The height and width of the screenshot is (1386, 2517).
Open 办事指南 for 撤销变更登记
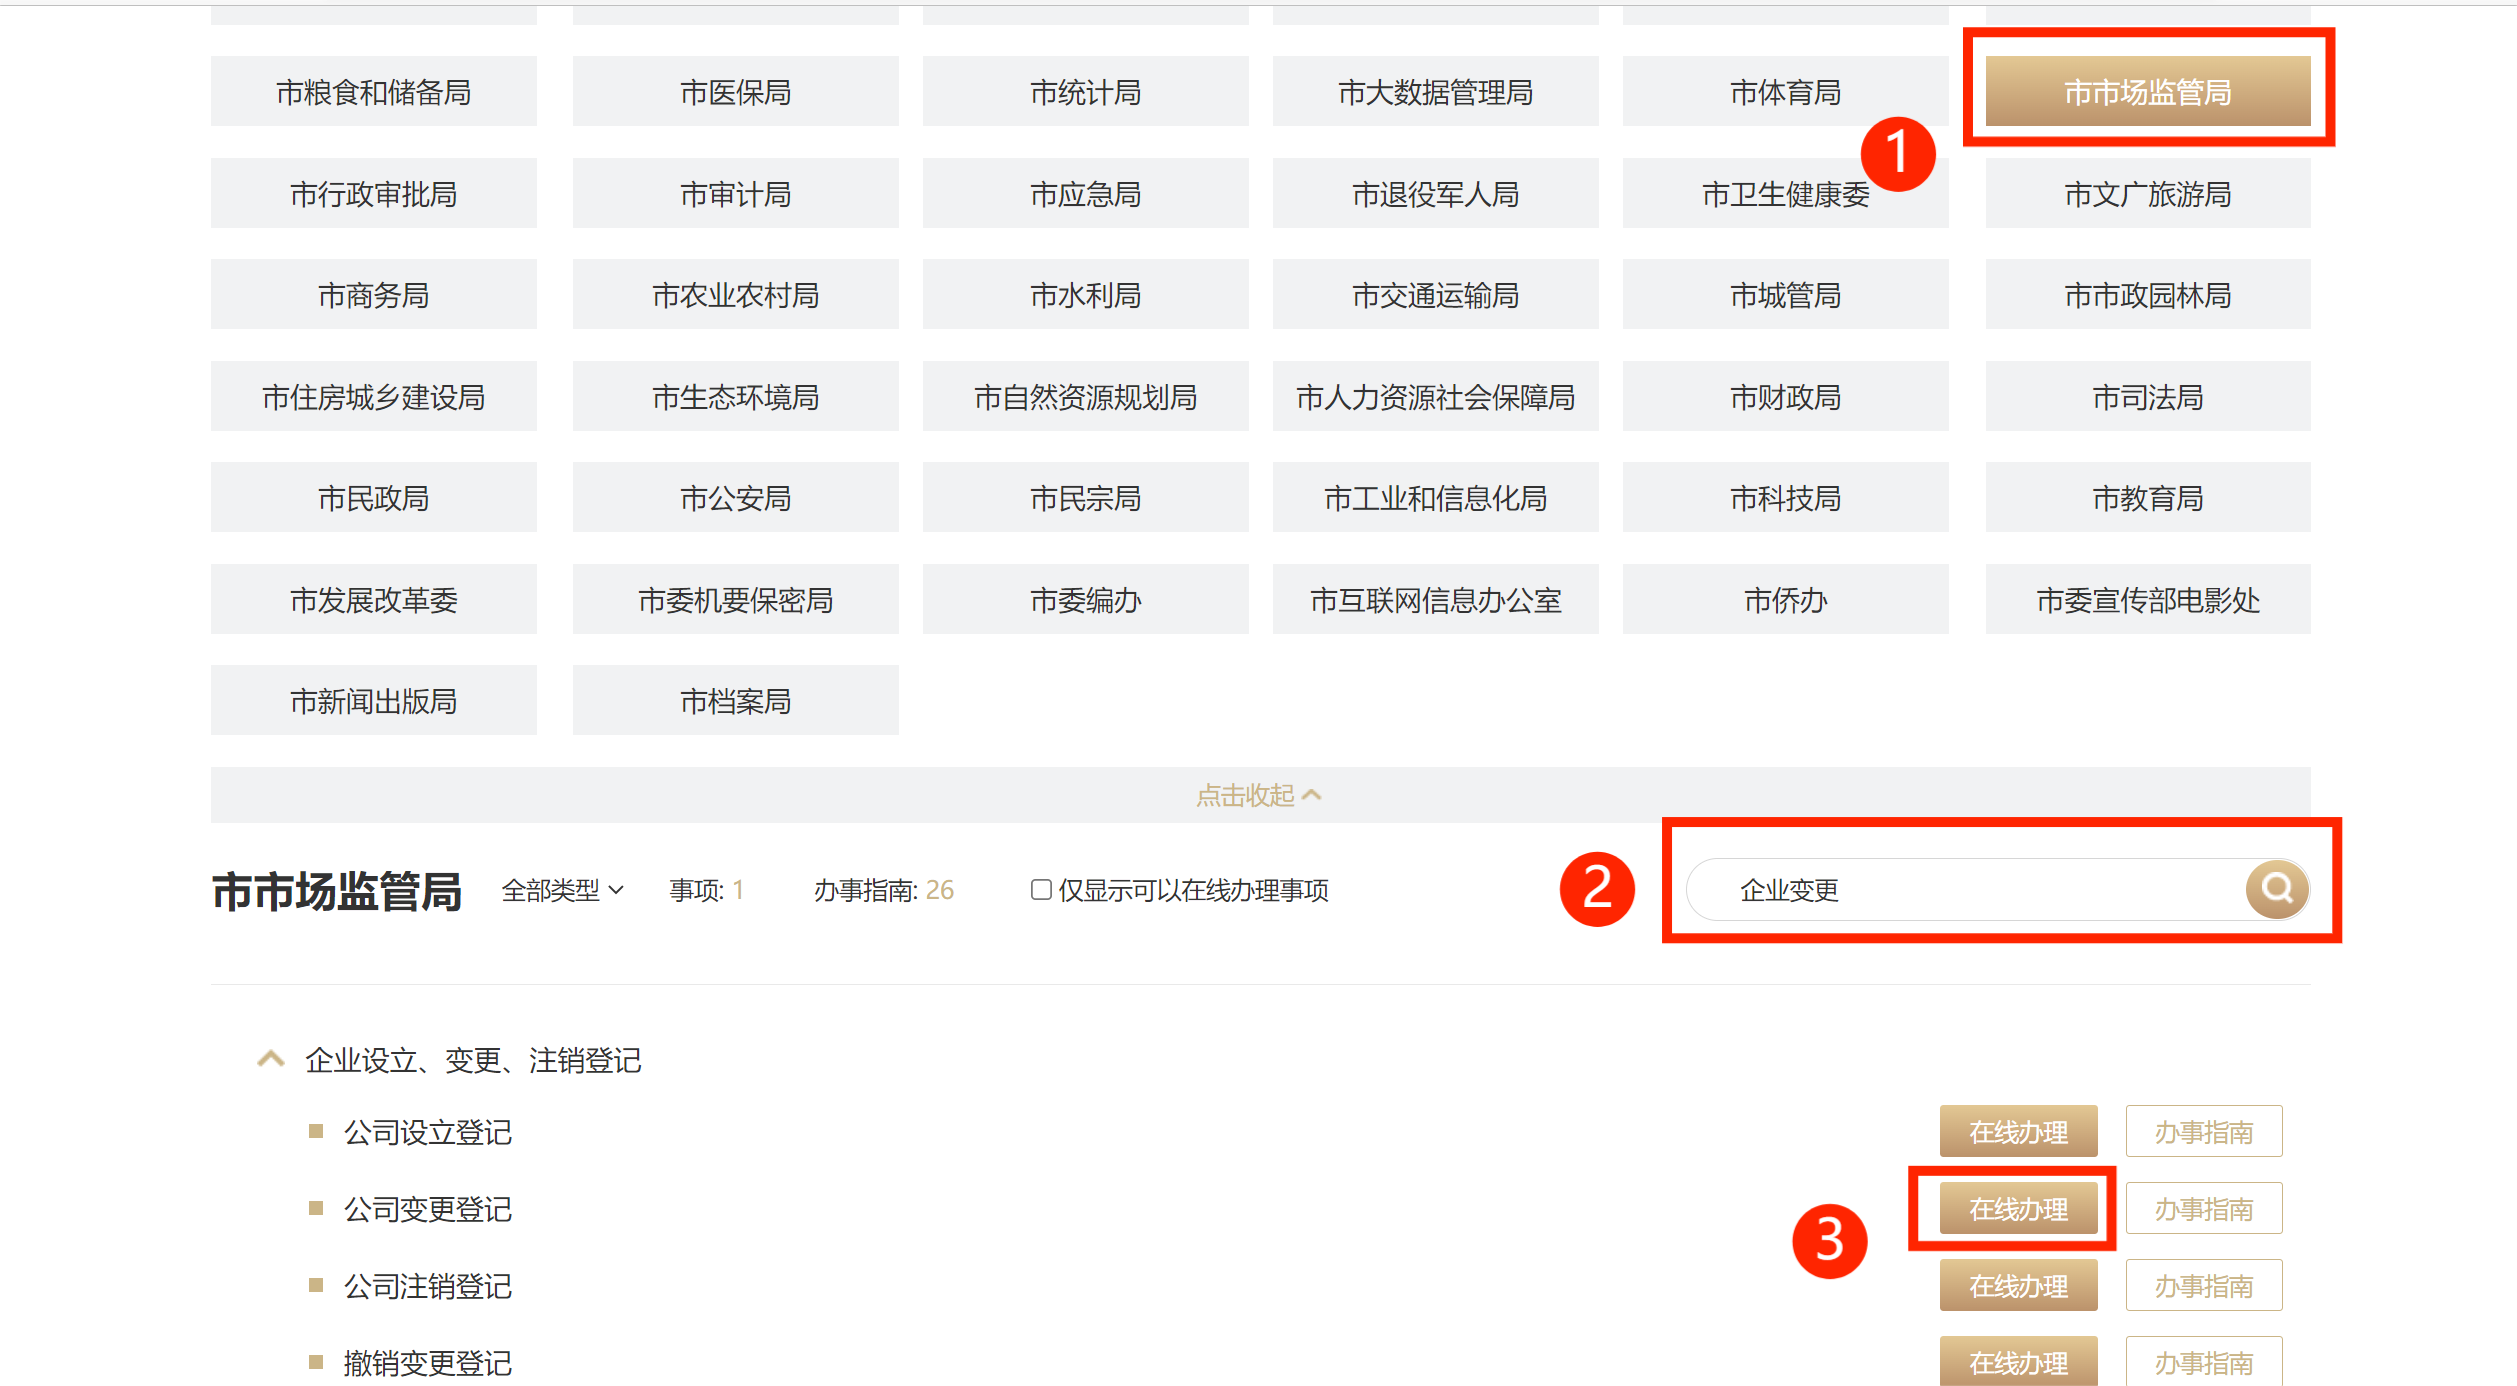pos(2203,1362)
